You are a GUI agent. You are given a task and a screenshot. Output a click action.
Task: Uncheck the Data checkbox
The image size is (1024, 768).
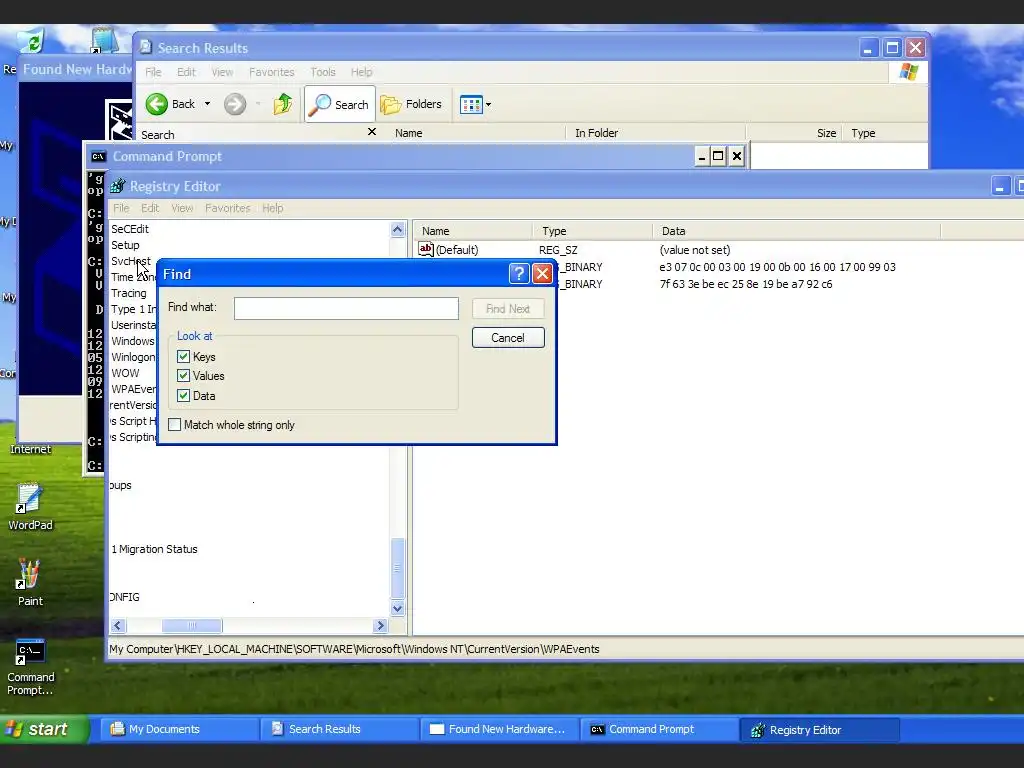click(184, 396)
